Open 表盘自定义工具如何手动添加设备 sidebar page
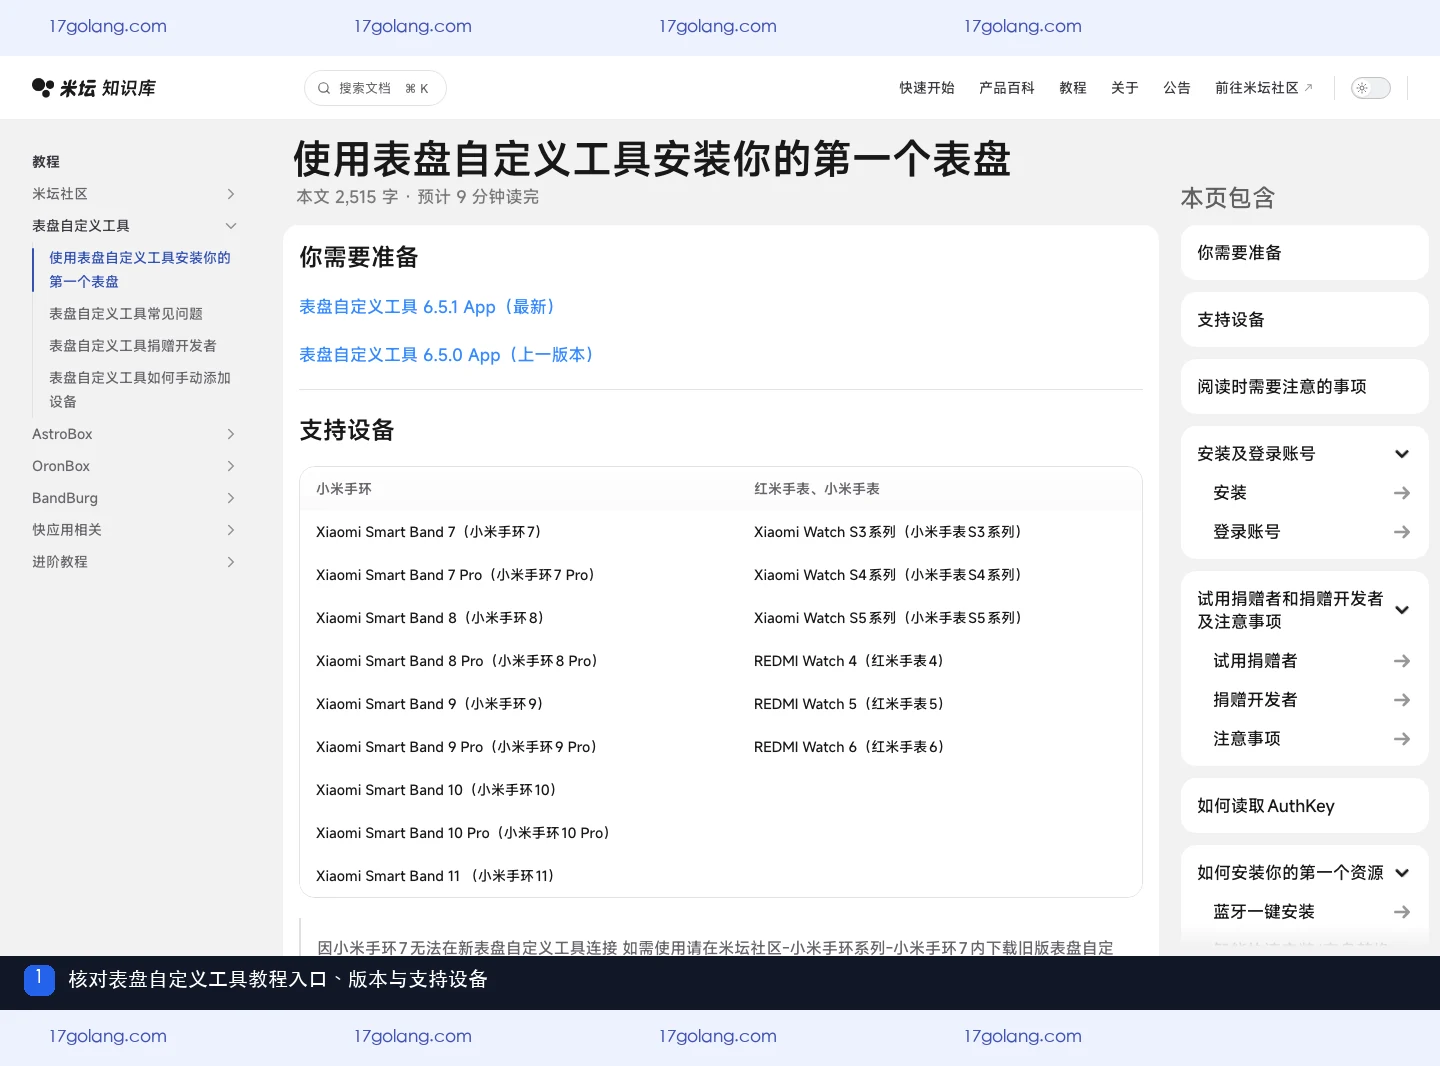 [140, 390]
